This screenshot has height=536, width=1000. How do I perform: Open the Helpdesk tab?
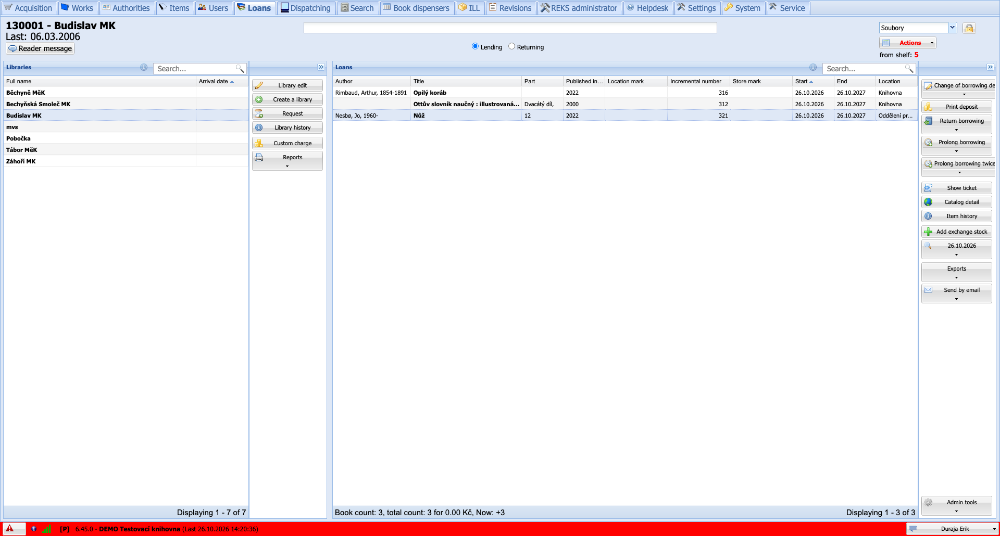coord(647,8)
